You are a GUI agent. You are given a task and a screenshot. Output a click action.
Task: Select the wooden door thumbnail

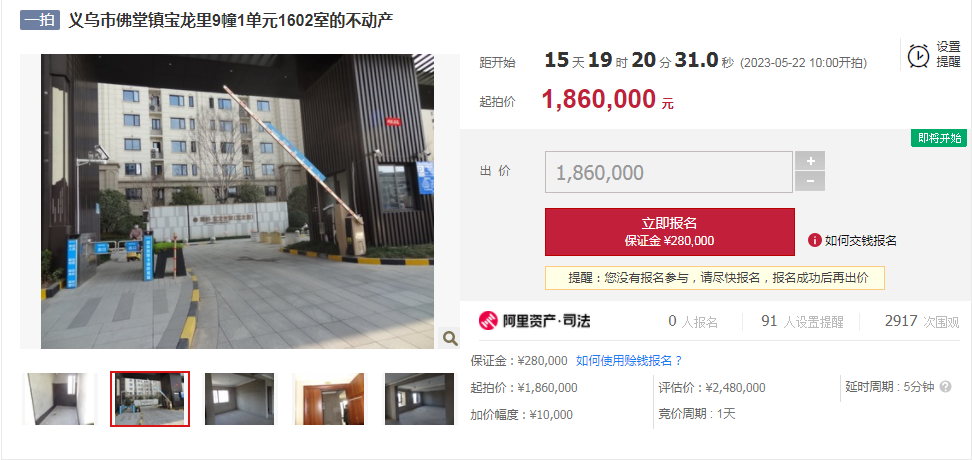(x=329, y=399)
